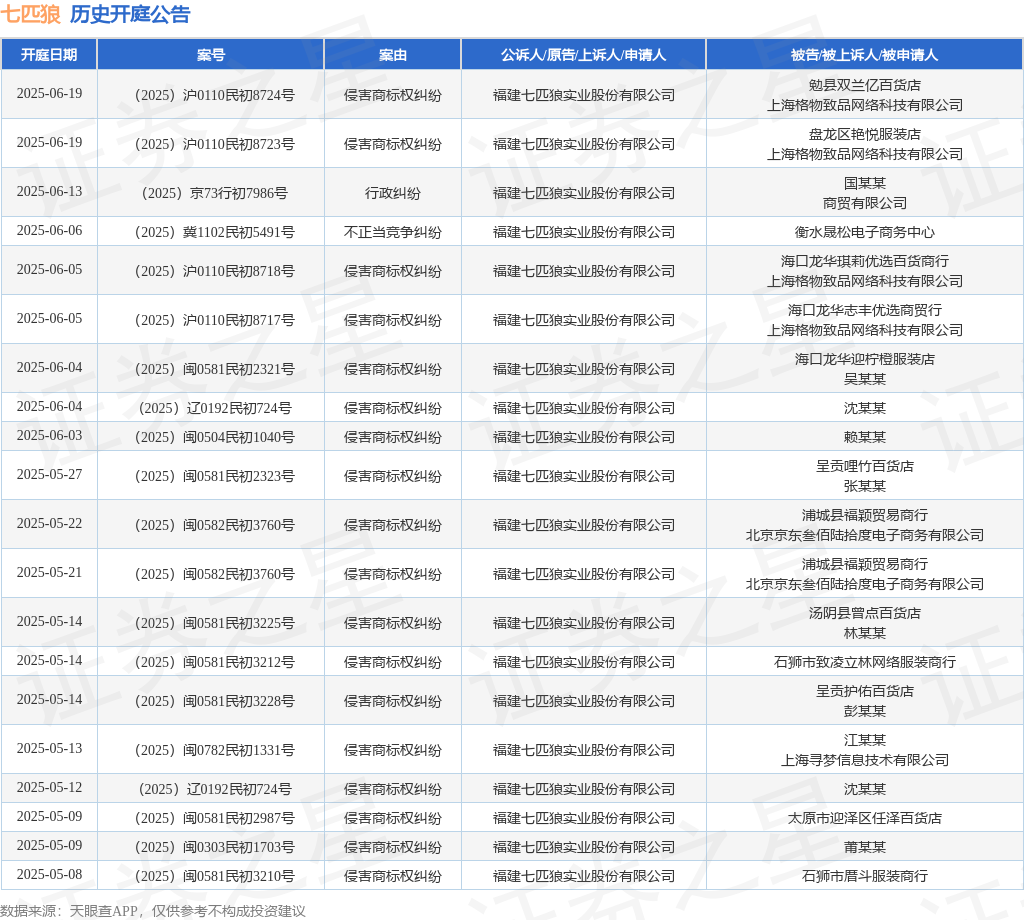Click the date 2025-05-22
This screenshot has width=1024, height=920.
click(x=50, y=523)
